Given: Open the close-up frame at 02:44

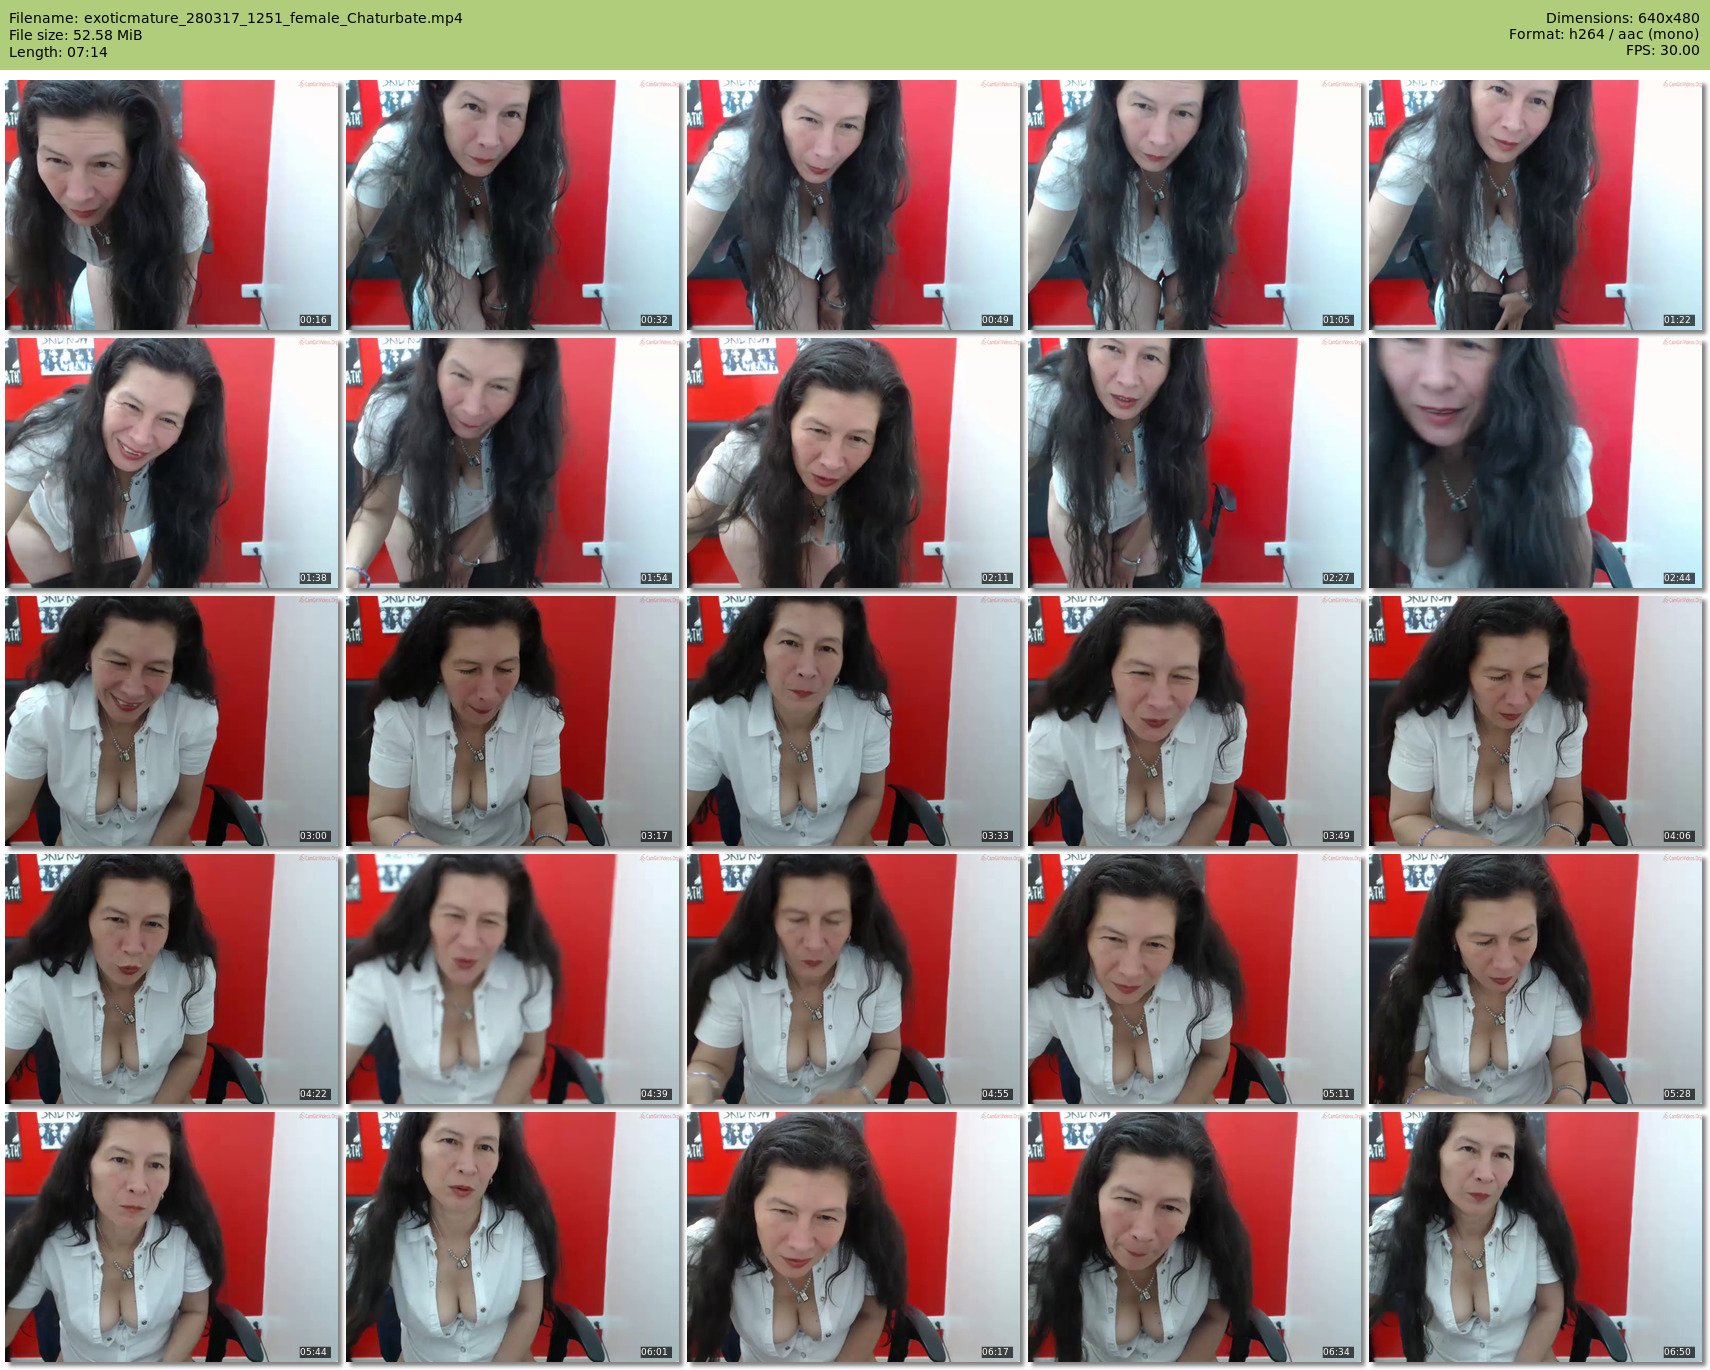Looking at the screenshot, I should click(1536, 463).
